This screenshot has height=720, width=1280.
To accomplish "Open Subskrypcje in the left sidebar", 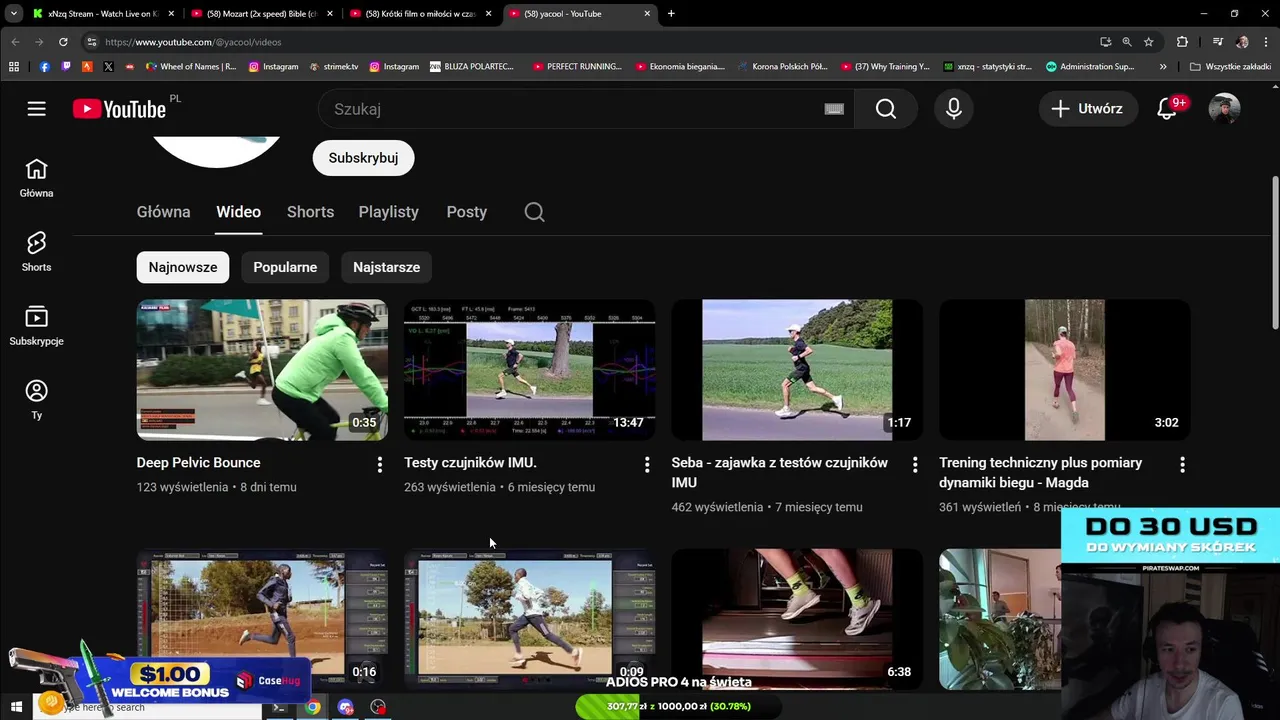I will [x=36, y=327].
